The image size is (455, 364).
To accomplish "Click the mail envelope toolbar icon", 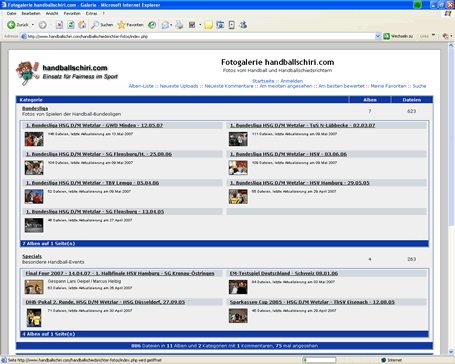I will coord(165,25).
